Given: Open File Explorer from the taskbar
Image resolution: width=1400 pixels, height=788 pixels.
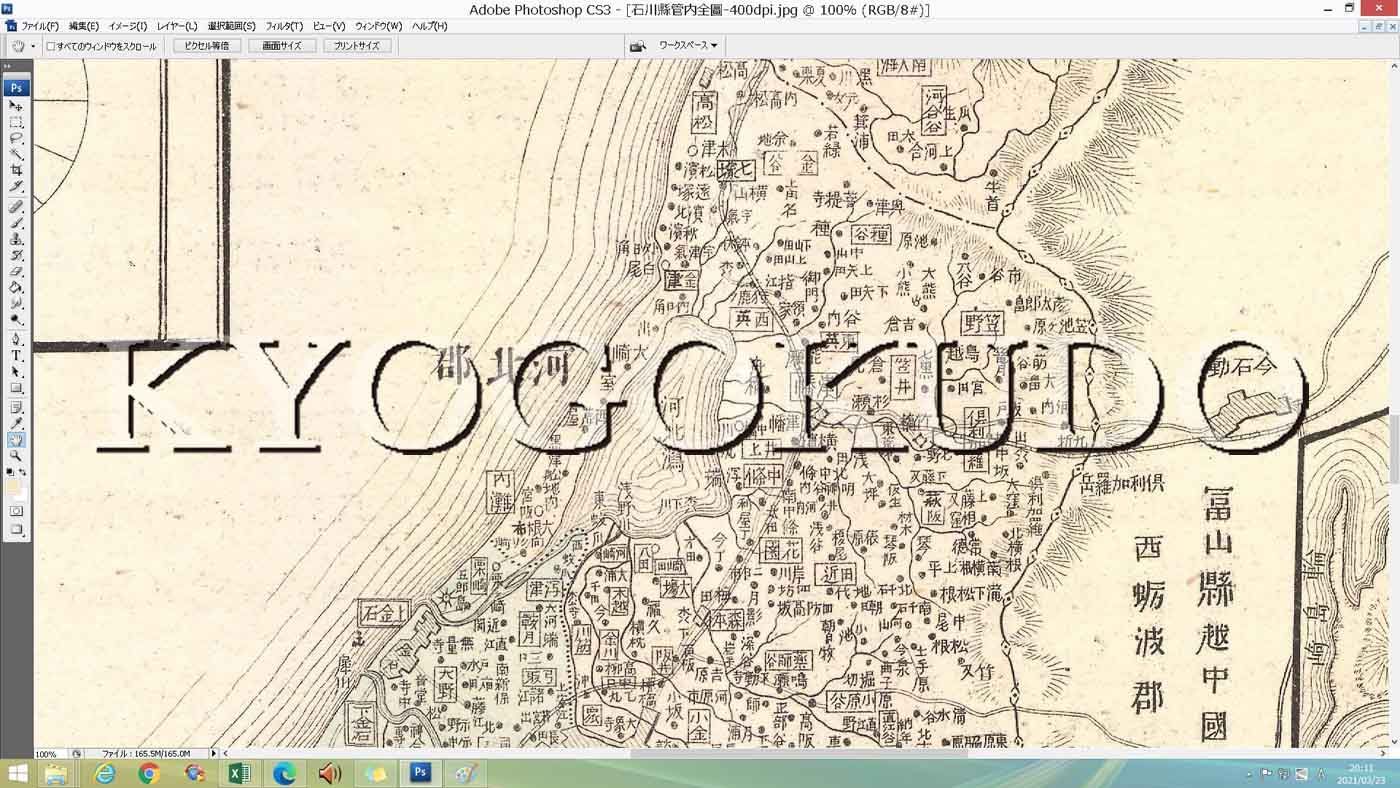Looking at the screenshot, I should [56, 774].
